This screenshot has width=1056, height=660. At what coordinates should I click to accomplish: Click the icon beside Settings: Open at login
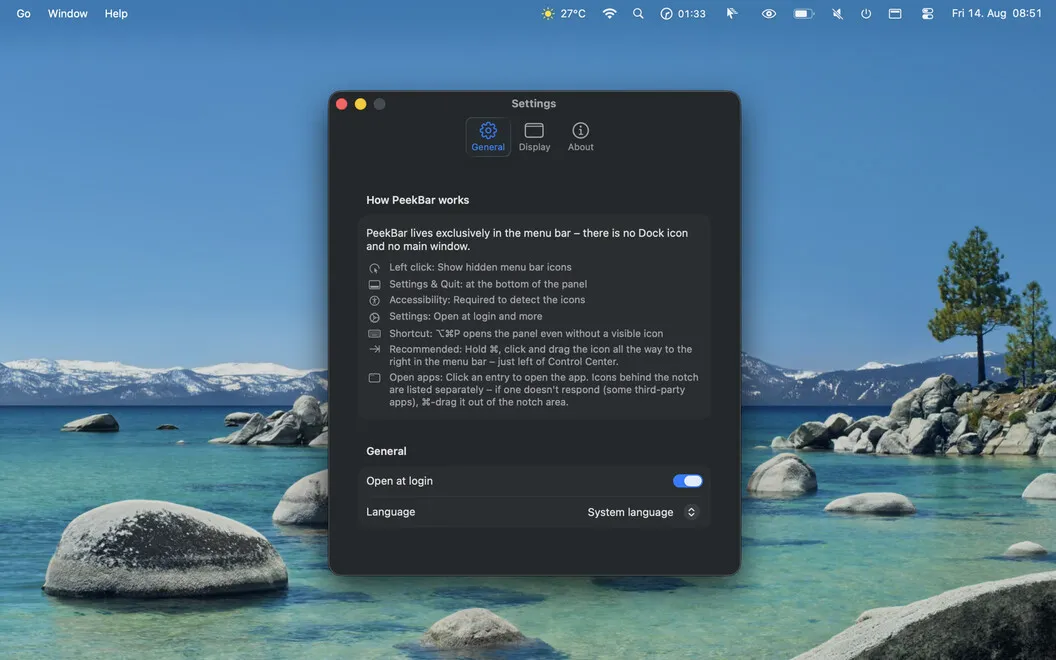374,317
